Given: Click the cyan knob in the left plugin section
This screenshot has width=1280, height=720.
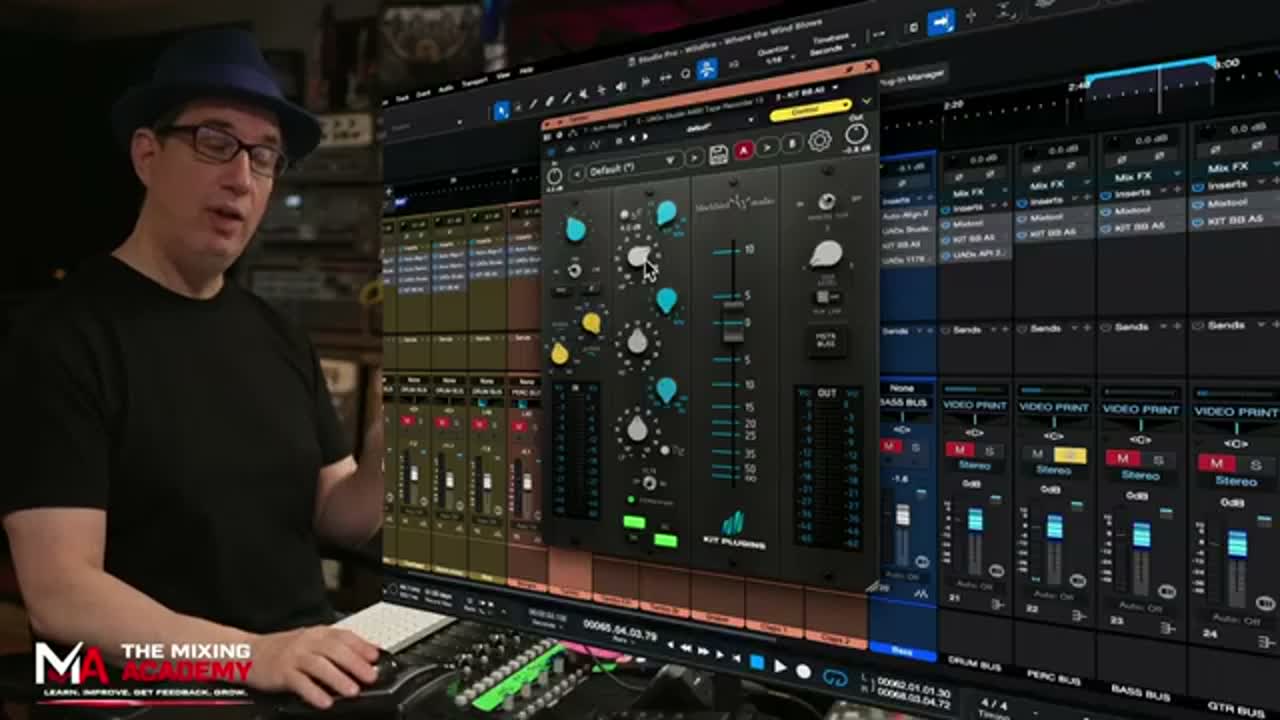Looking at the screenshot, I should (x=576, y=229).
